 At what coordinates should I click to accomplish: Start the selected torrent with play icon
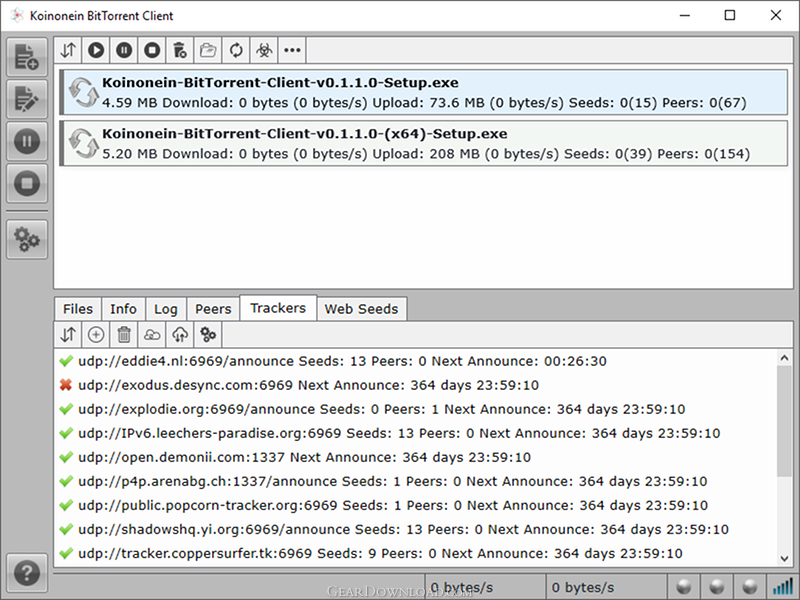pyautogui.click(x=96, y=50)
